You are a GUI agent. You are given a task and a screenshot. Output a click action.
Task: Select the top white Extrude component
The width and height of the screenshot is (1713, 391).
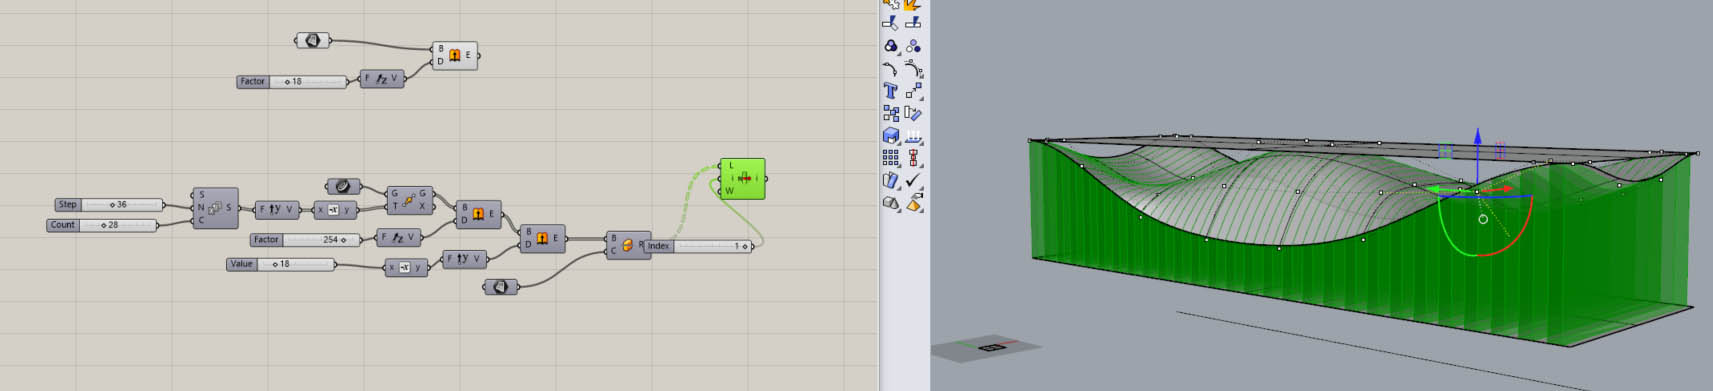pyautogui.click(x=455, y=55)
